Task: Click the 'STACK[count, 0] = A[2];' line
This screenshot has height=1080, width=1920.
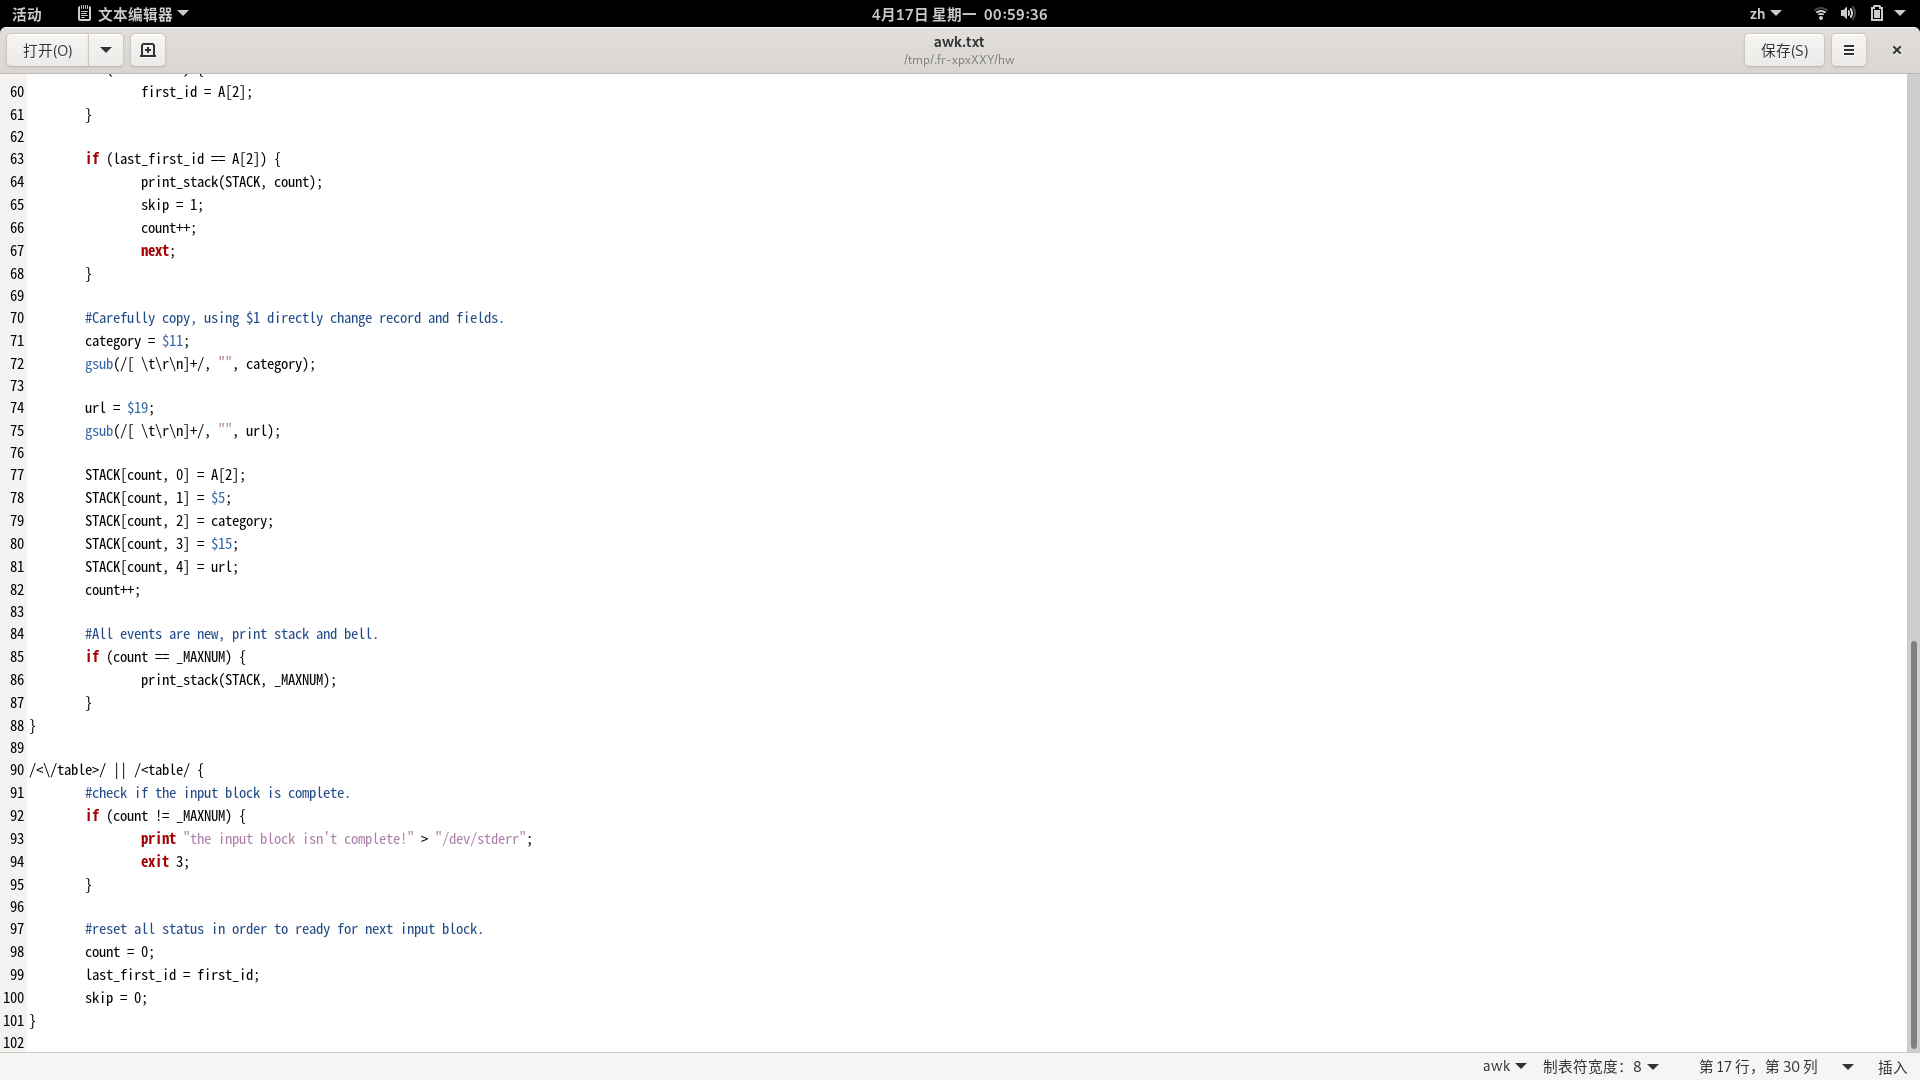Action: [165, 475]
